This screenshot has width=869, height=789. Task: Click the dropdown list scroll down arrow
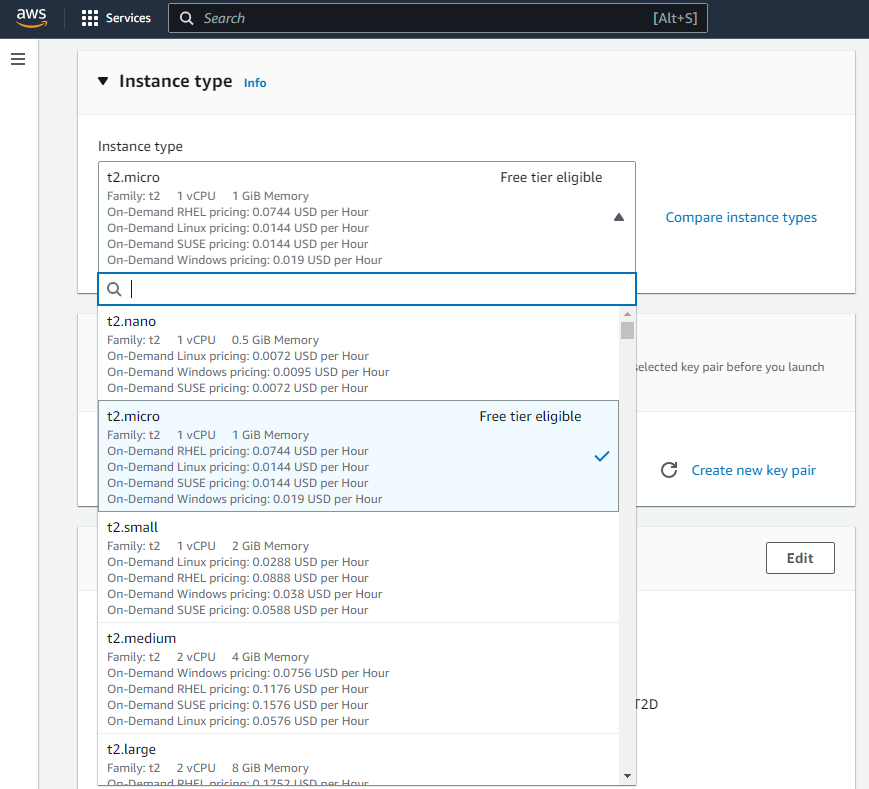[627, 776]
